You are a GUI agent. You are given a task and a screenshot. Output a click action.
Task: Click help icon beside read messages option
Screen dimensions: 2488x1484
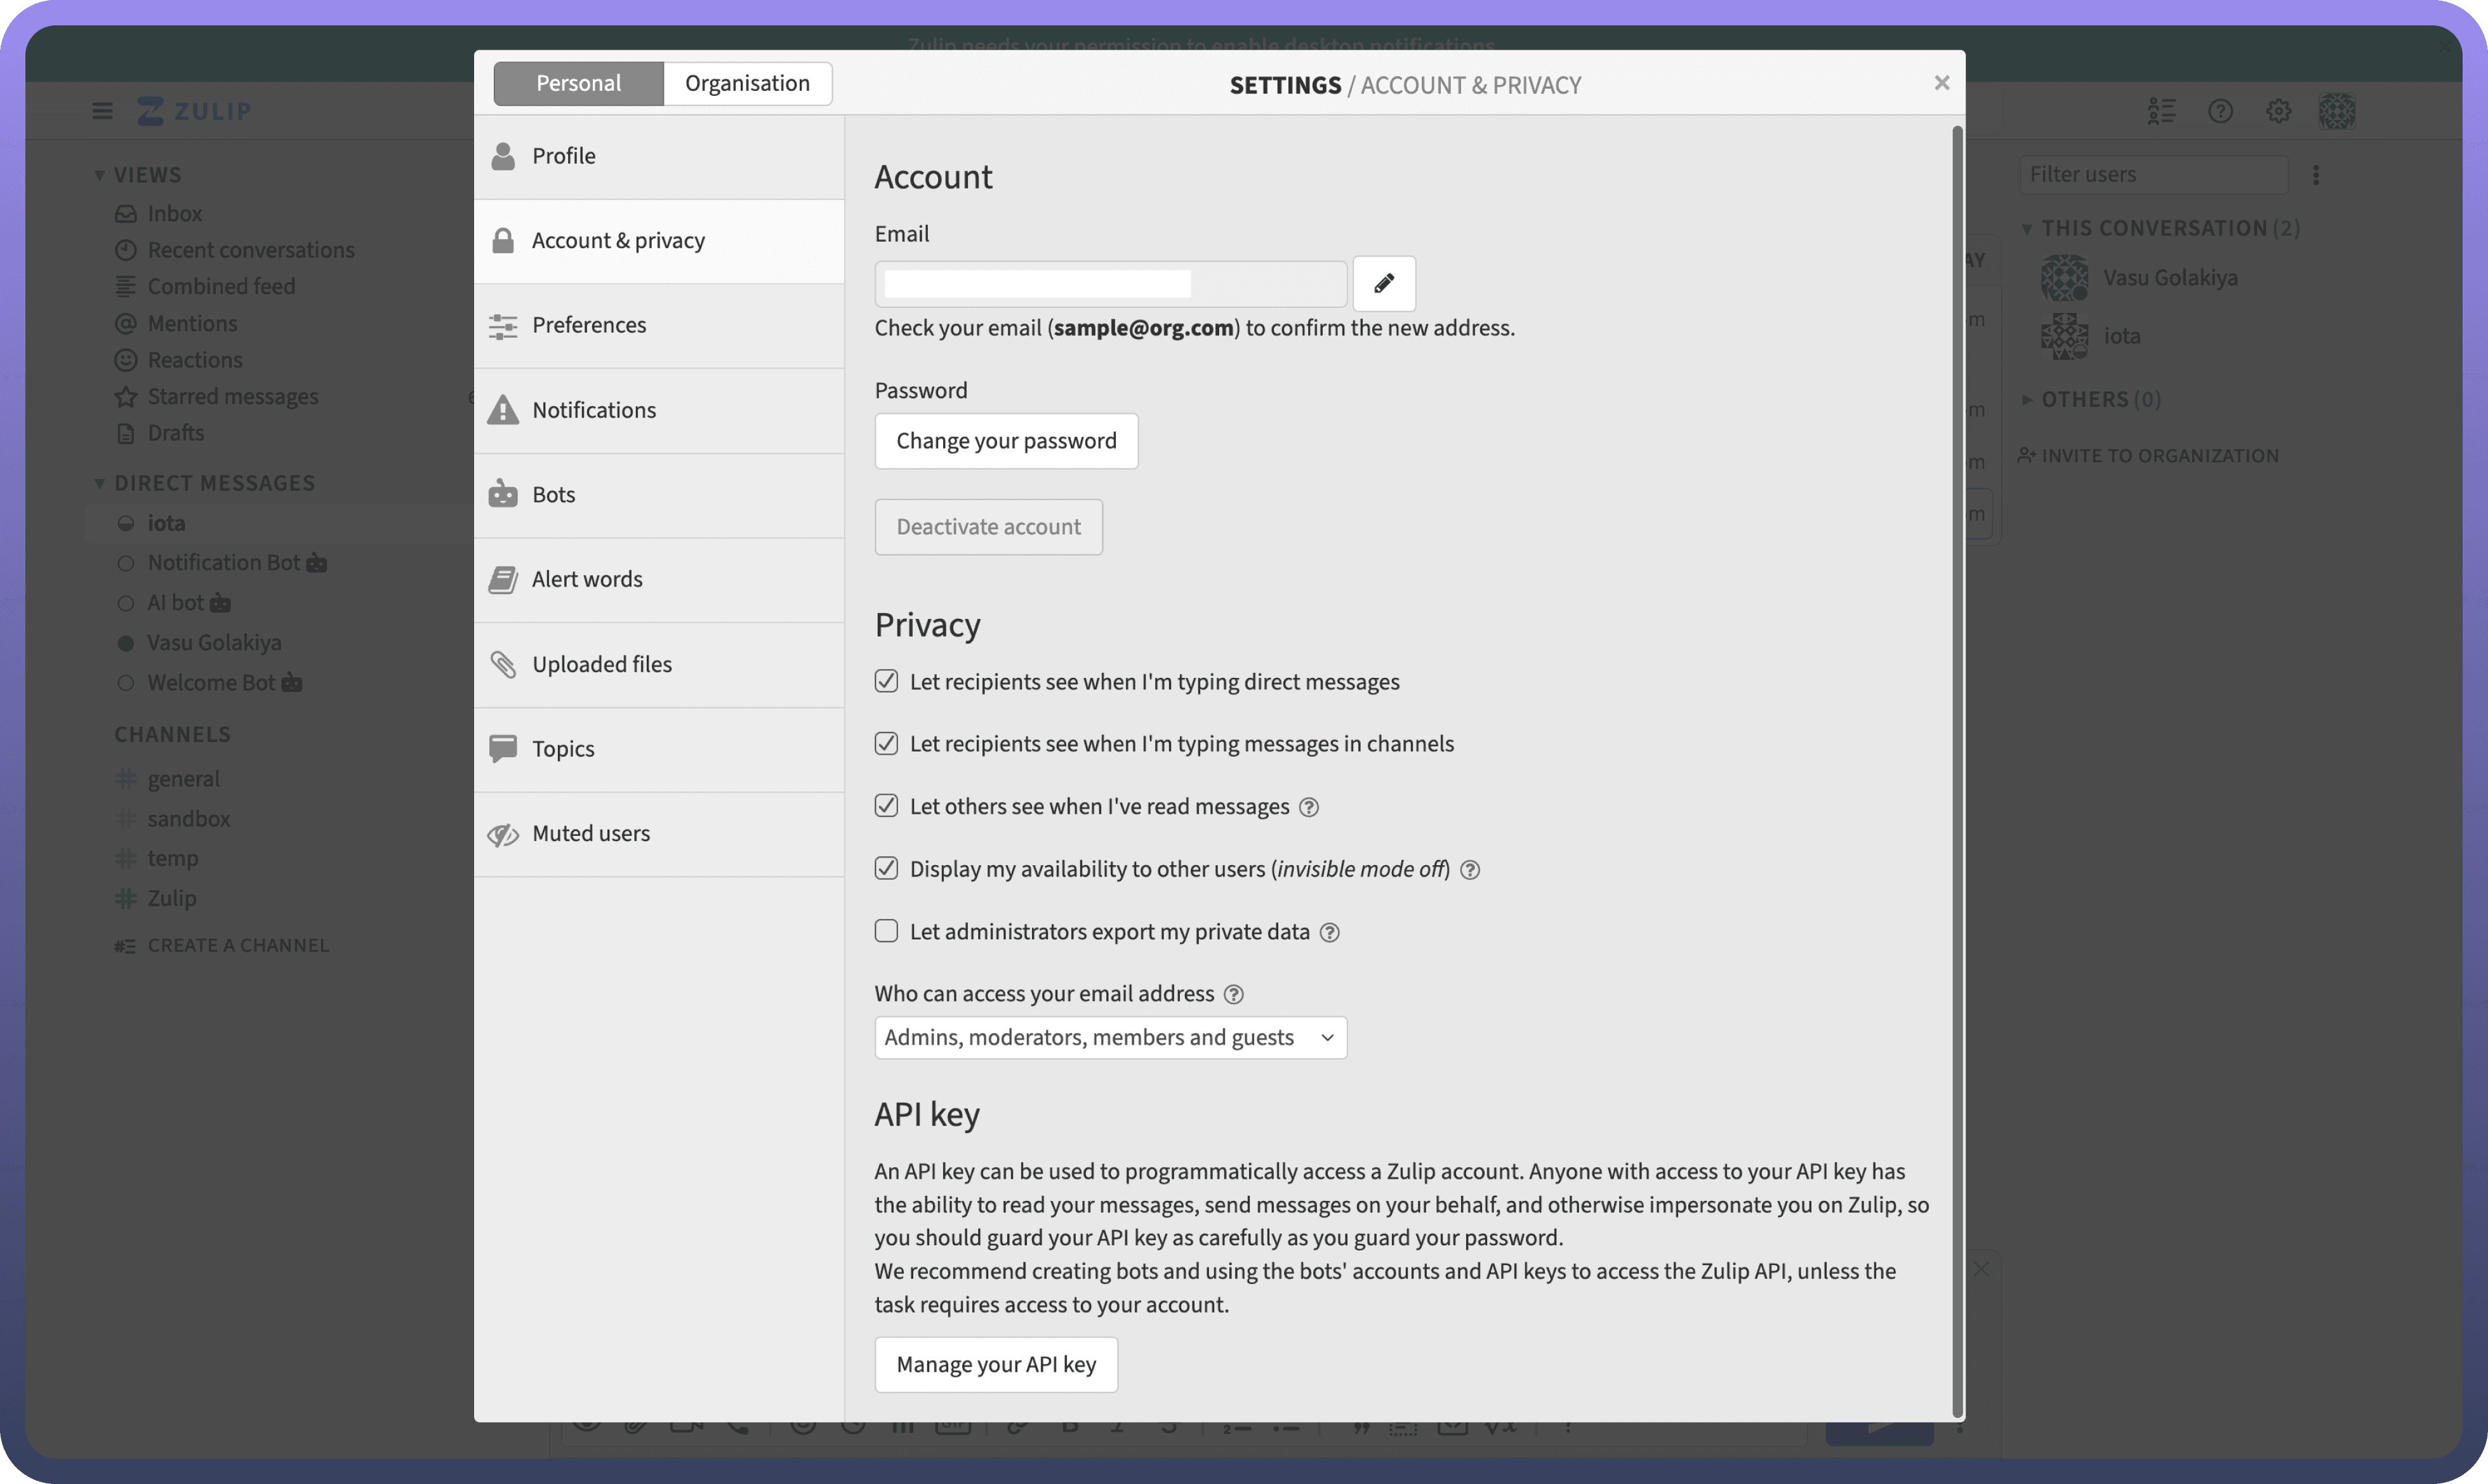pyautogui.click(x=1308, y=807)
